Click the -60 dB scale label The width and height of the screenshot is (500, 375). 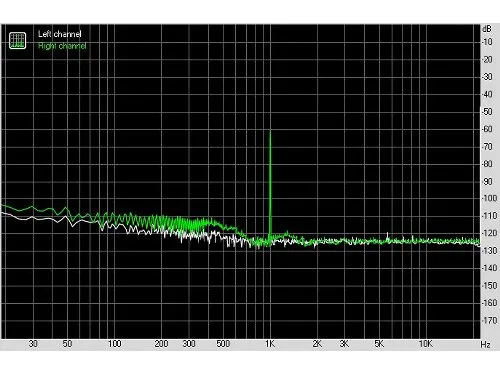coord(487,129)
